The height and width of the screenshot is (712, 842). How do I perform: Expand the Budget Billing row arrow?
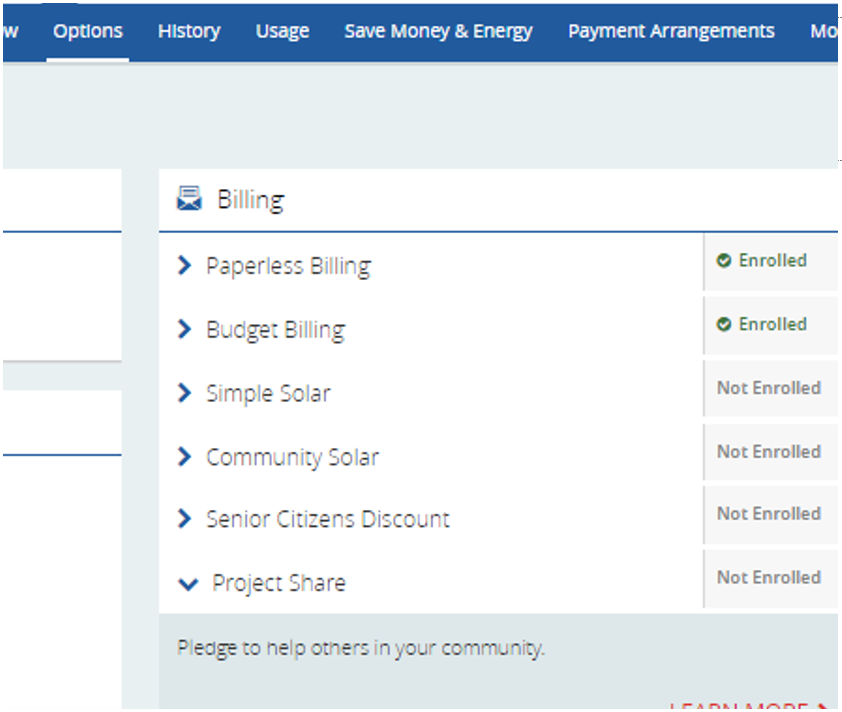tap(184, 330)
